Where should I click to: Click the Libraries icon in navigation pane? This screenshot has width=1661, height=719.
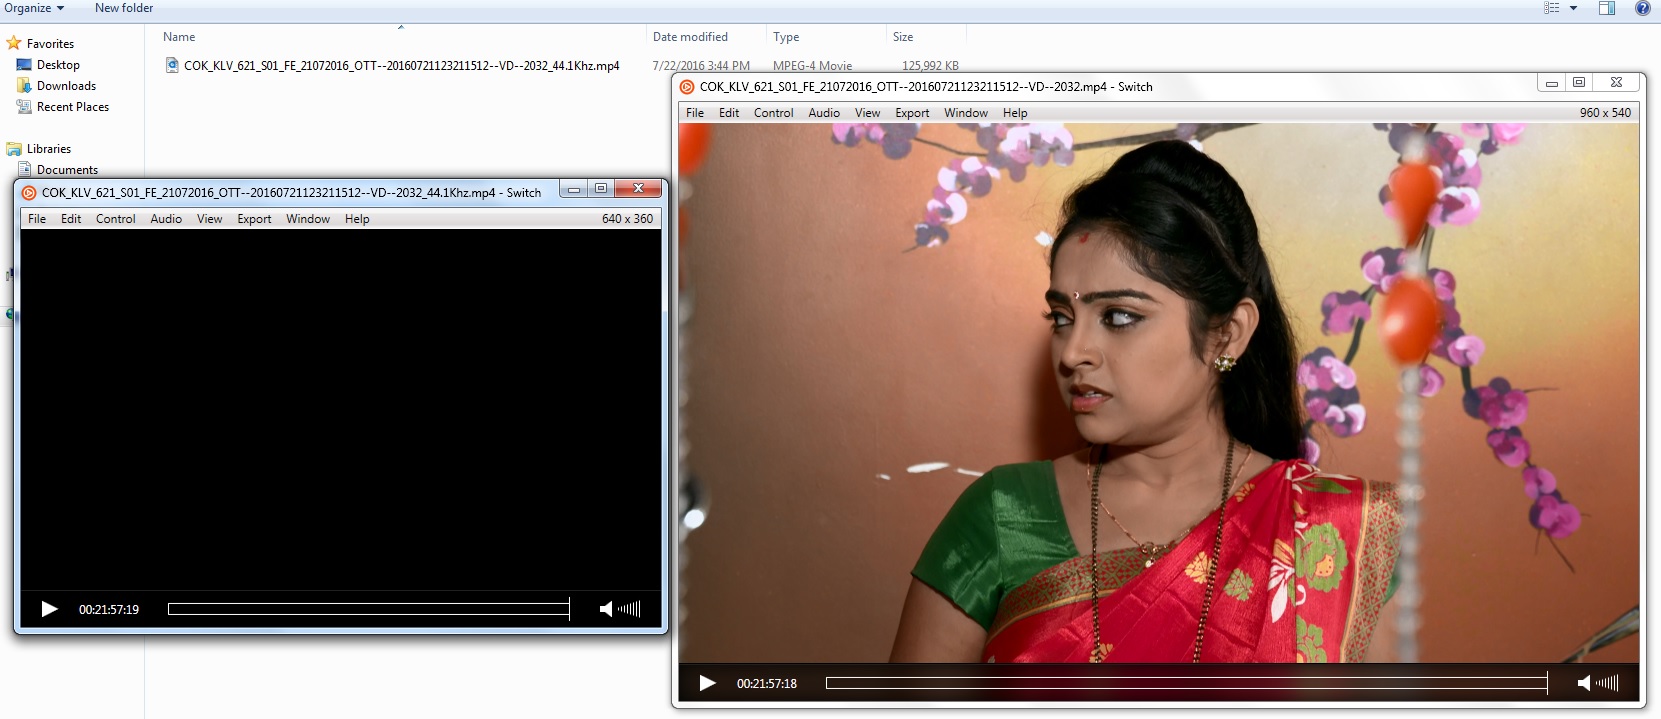tap(14, 149)
